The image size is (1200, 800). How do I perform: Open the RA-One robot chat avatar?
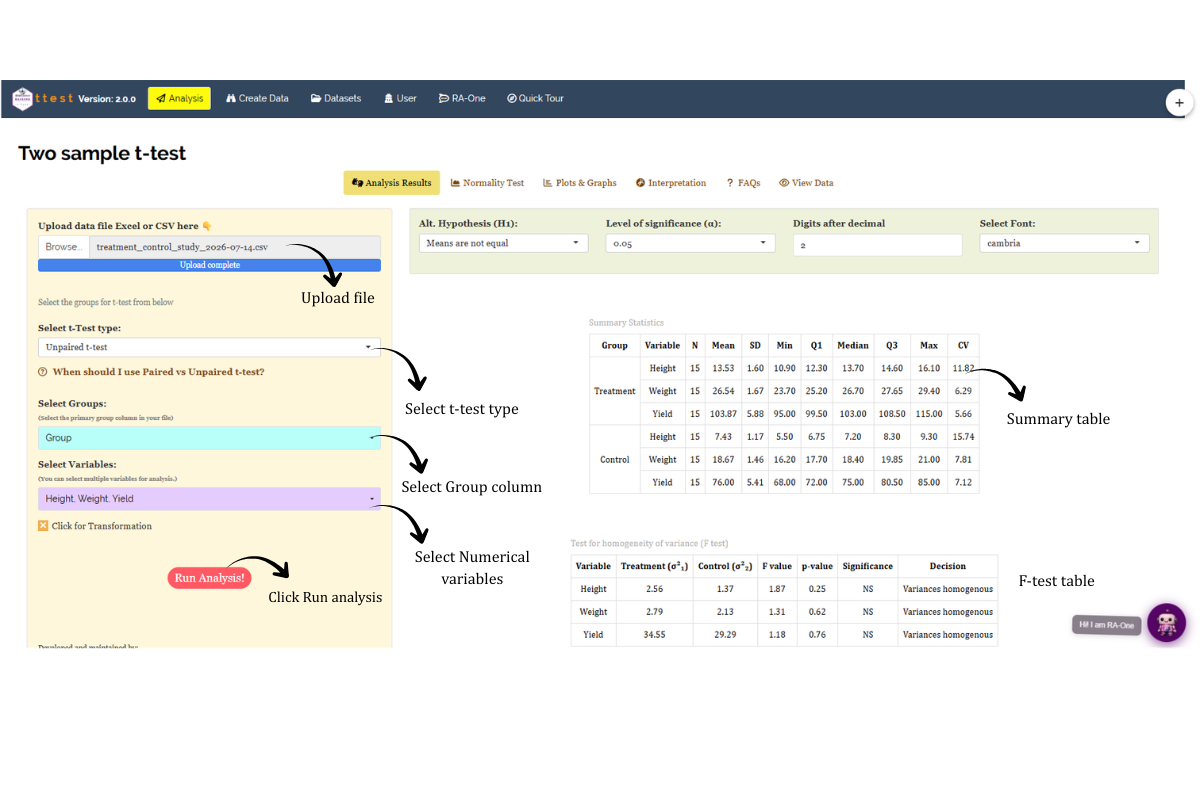pyautogui.click(x=1166, y=623)
